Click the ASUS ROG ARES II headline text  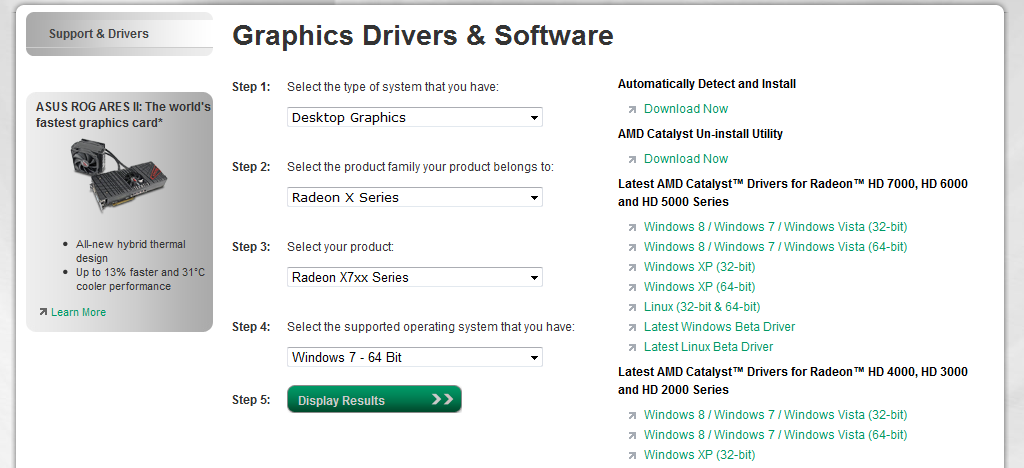point(123,115)
